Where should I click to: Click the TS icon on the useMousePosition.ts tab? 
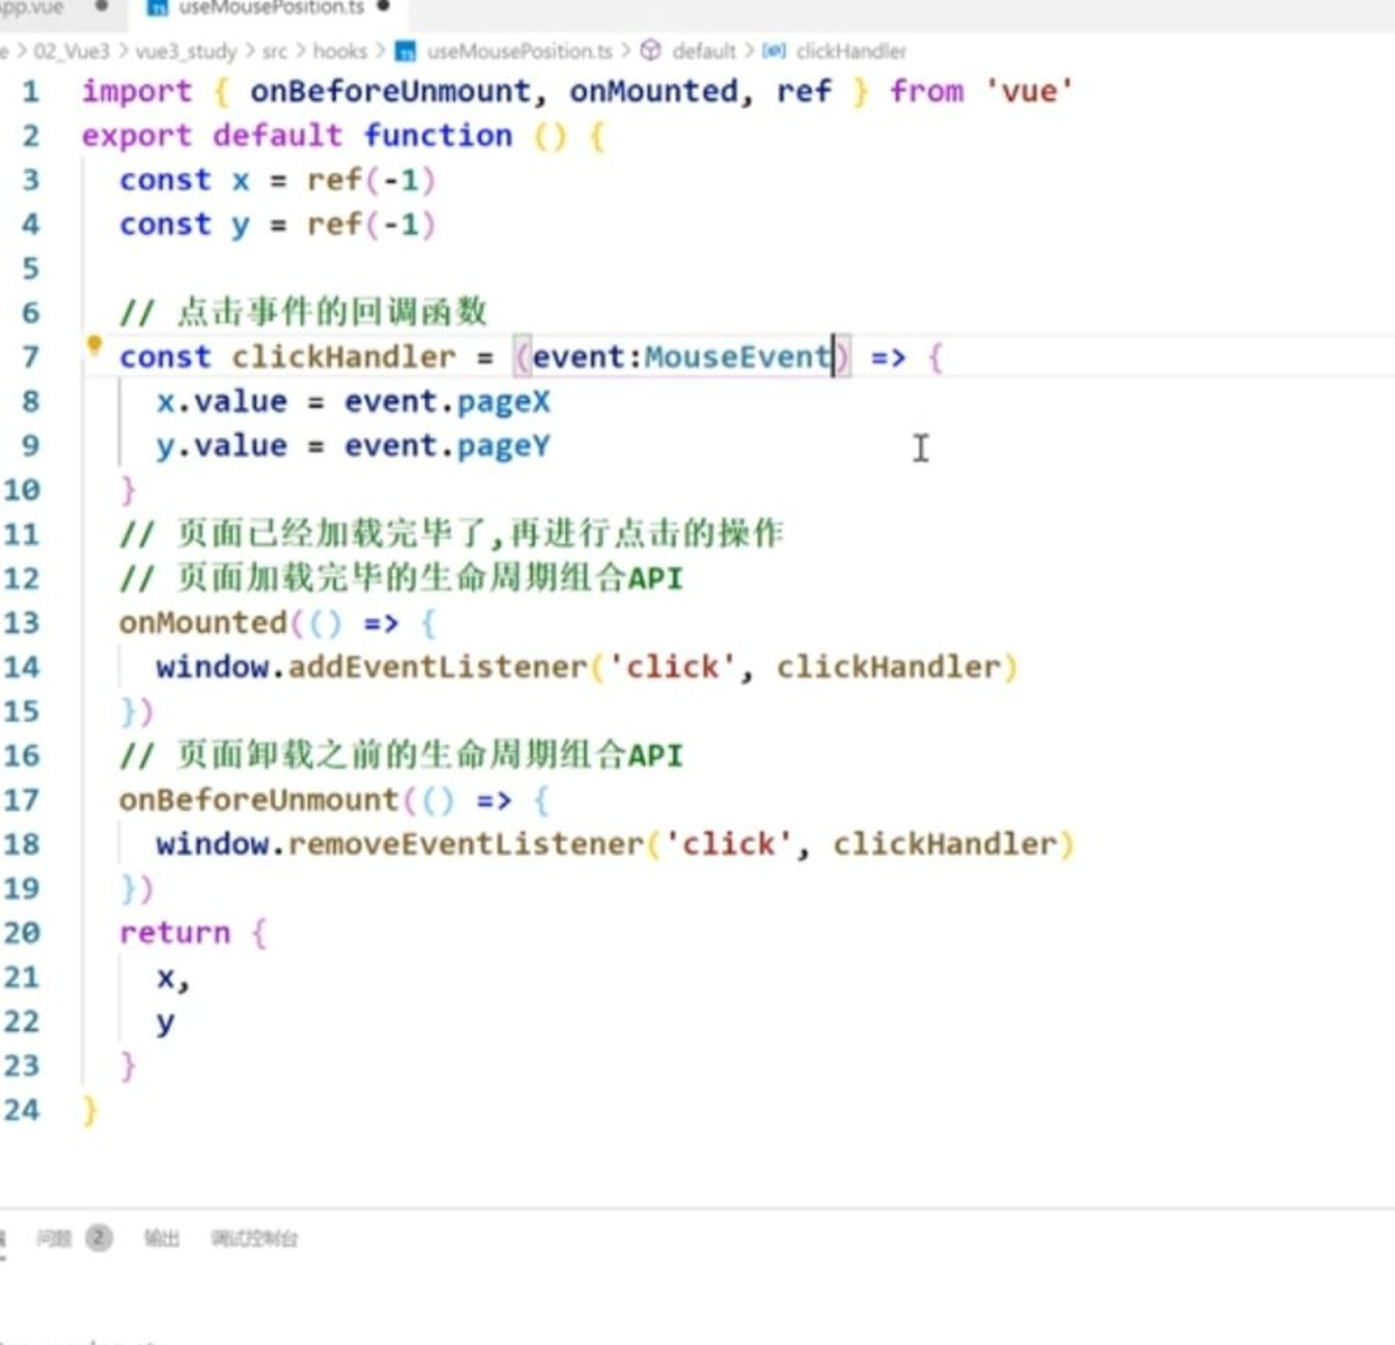coord(157,7)
